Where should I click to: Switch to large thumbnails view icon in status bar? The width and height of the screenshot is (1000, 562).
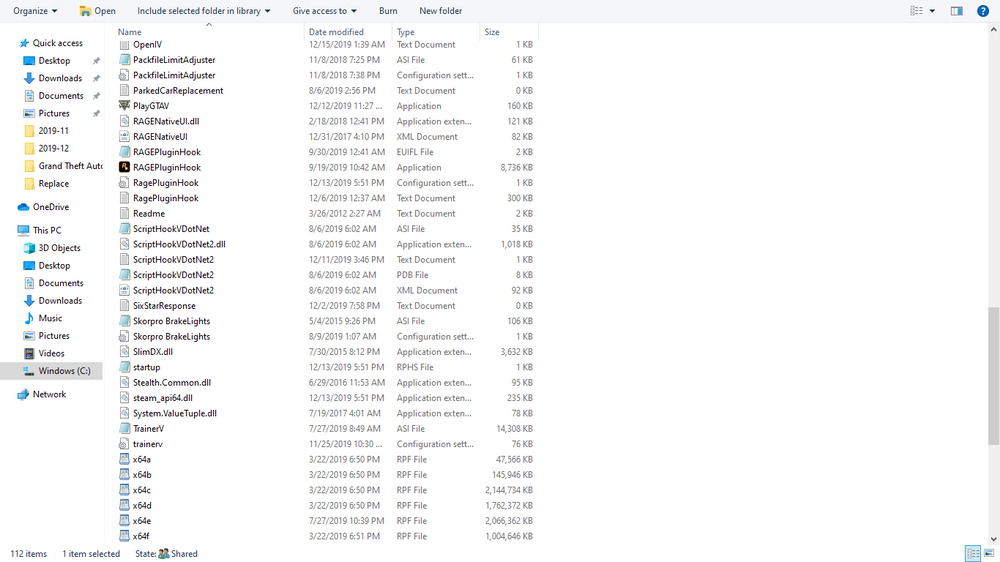[989, 553]
